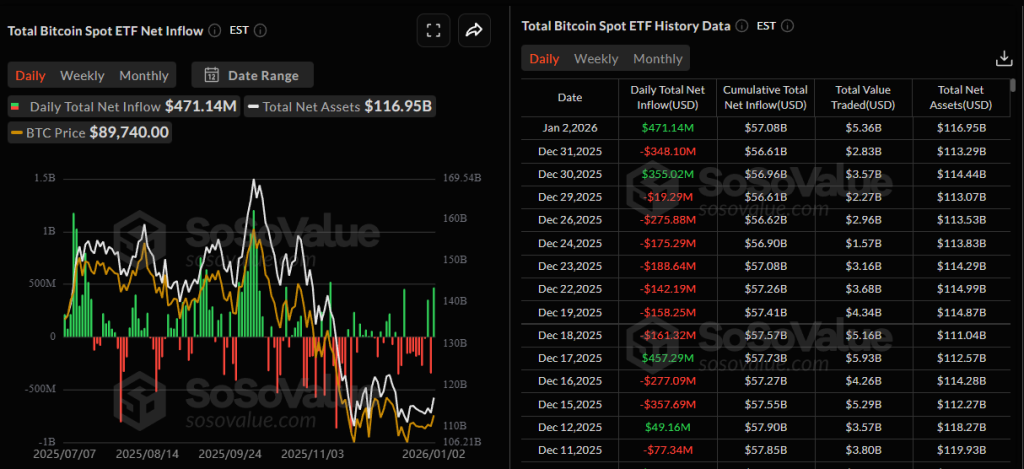The height and width of the screenshot is (469, 1024).
Task: Click the share arrow icon above the chart
Action: [x=474, y=30]
